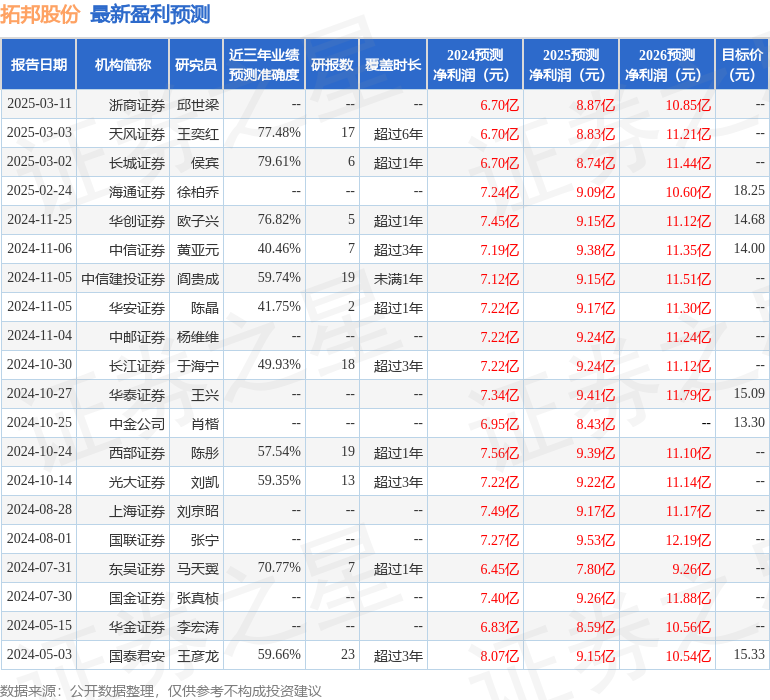This screenshot has width=770, height=700.
Task: Click accuracy value 49.93%
Action: 279,364
